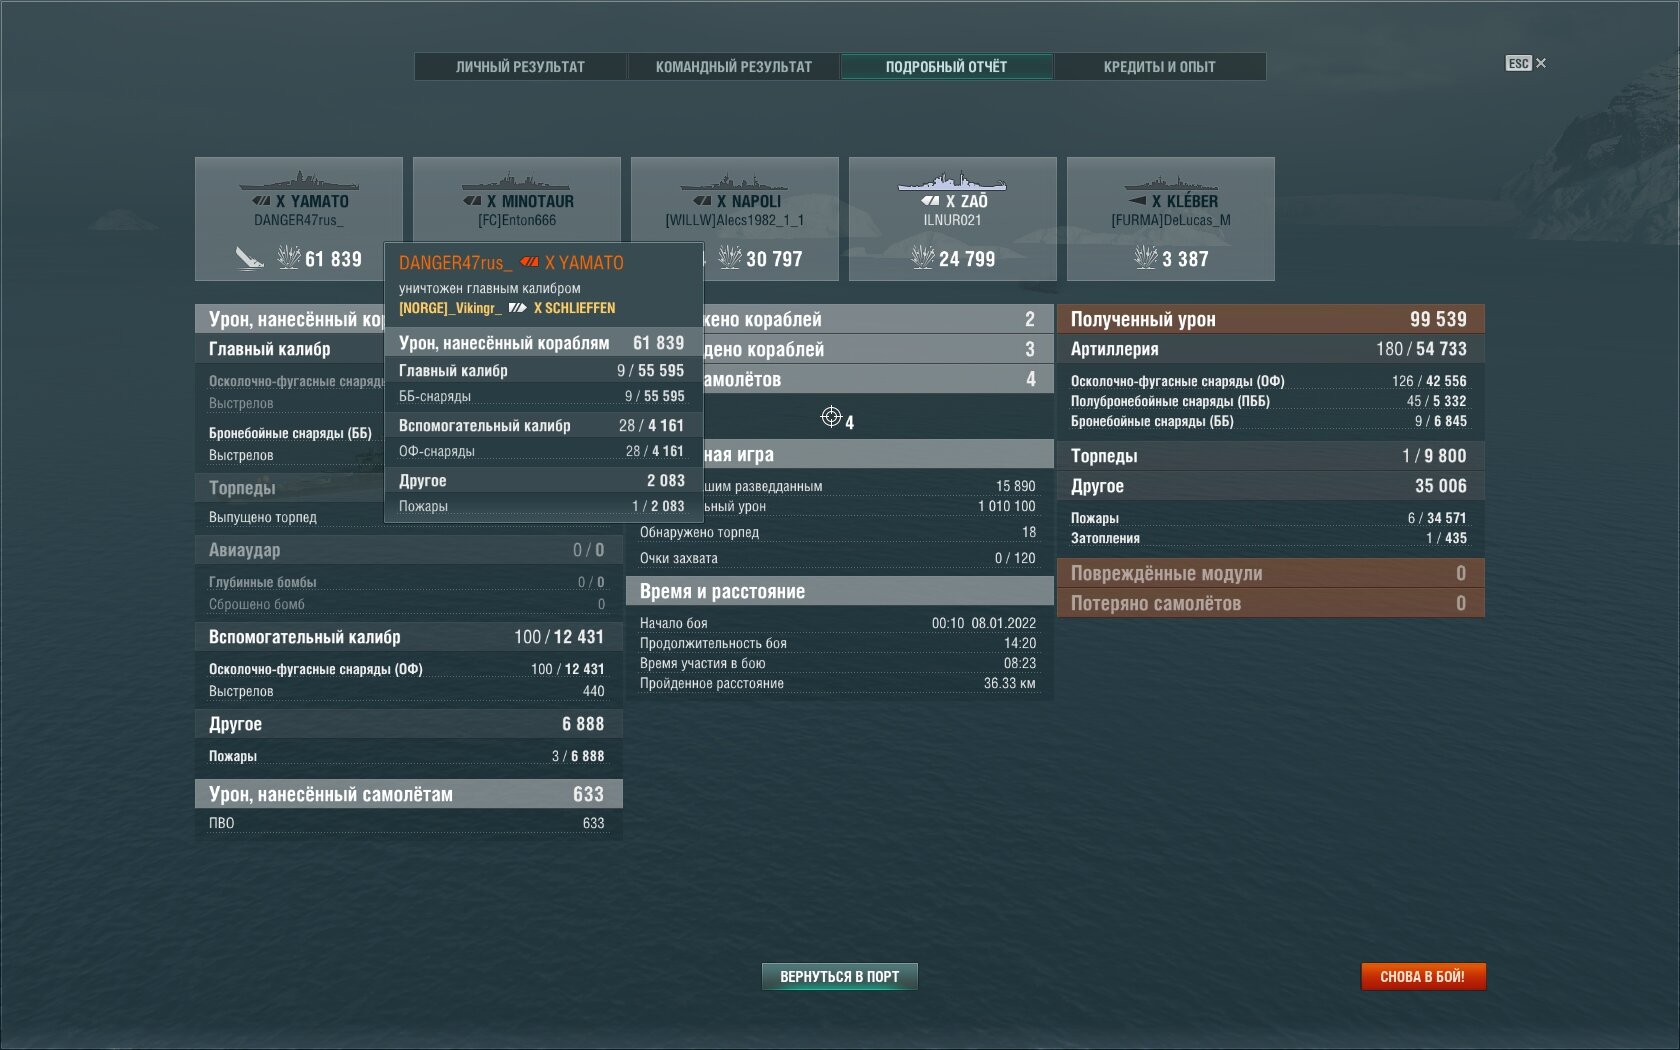The height and width of the screenshot is (1050, 1680).
Task: Select the X KLÉBER ship card
Action: click(1170, 218)
